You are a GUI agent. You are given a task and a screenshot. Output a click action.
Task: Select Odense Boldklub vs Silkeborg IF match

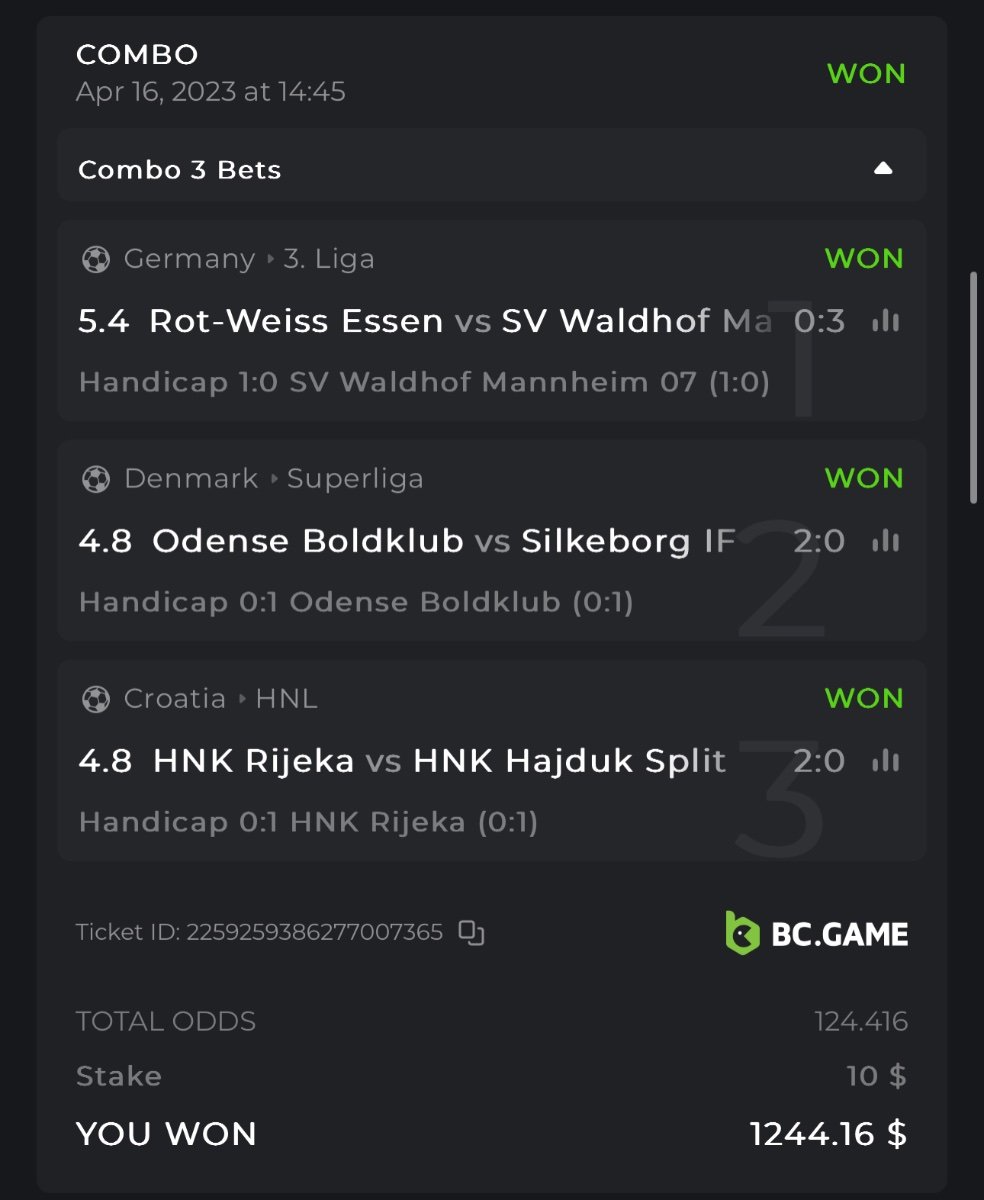click(x=443, y=541)
